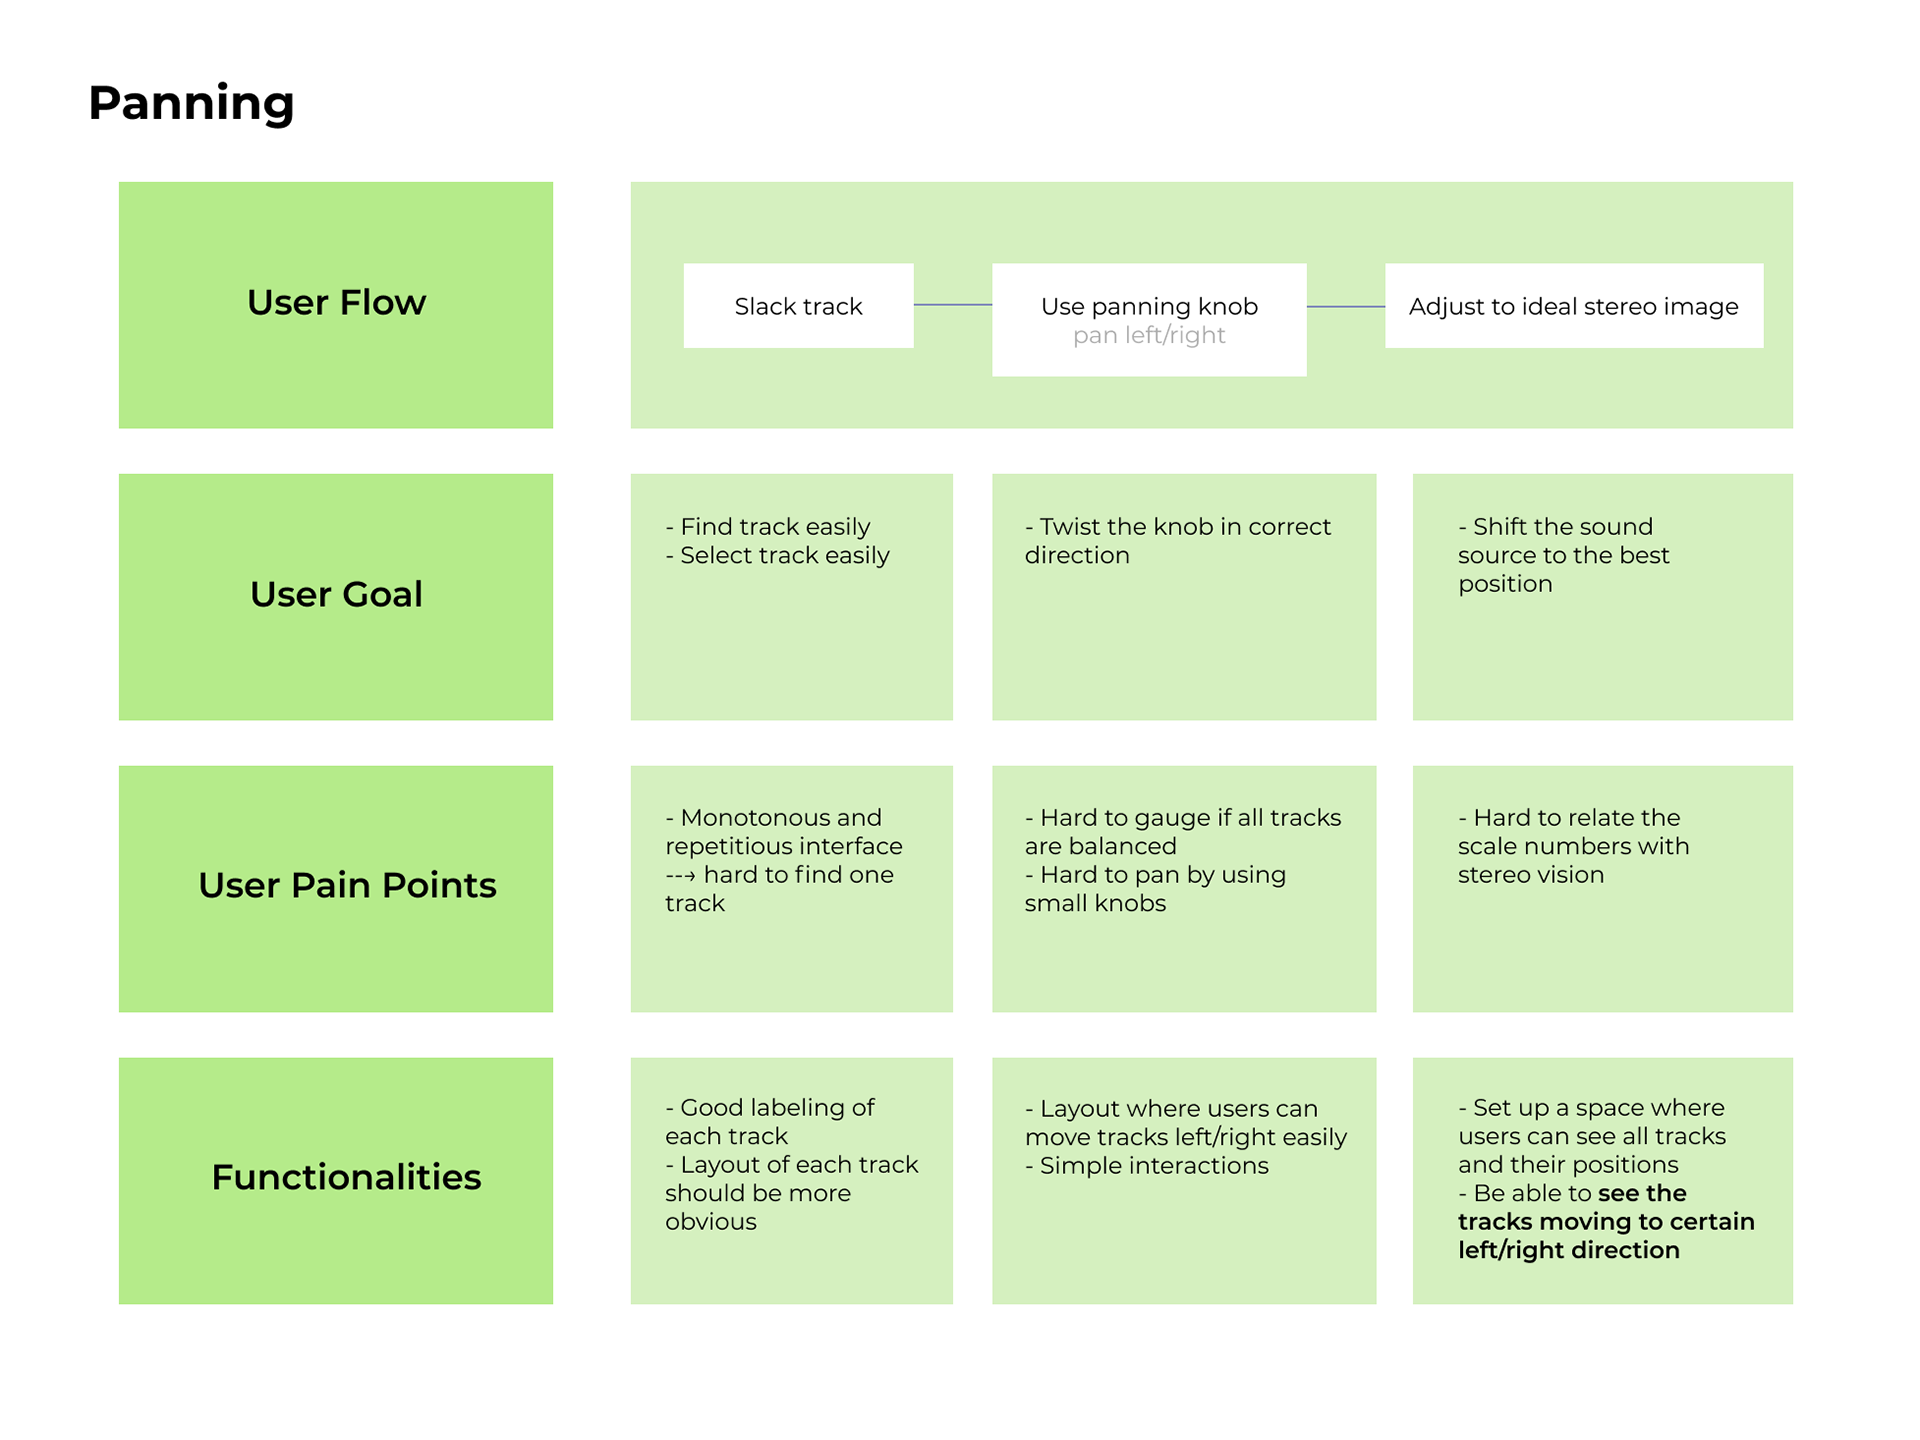Select the Twist the knob goal card
This screenshot has height=1440, width=1920.
1184,597
